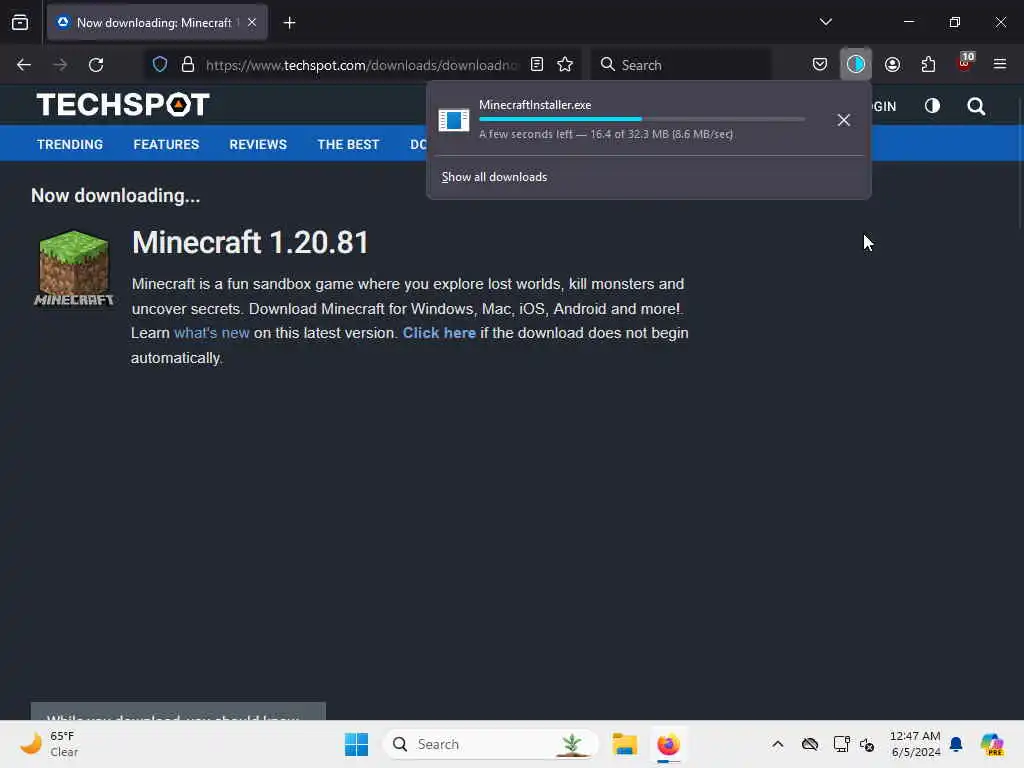
Task: Click here to restart the download
Action: coord(439,333)
